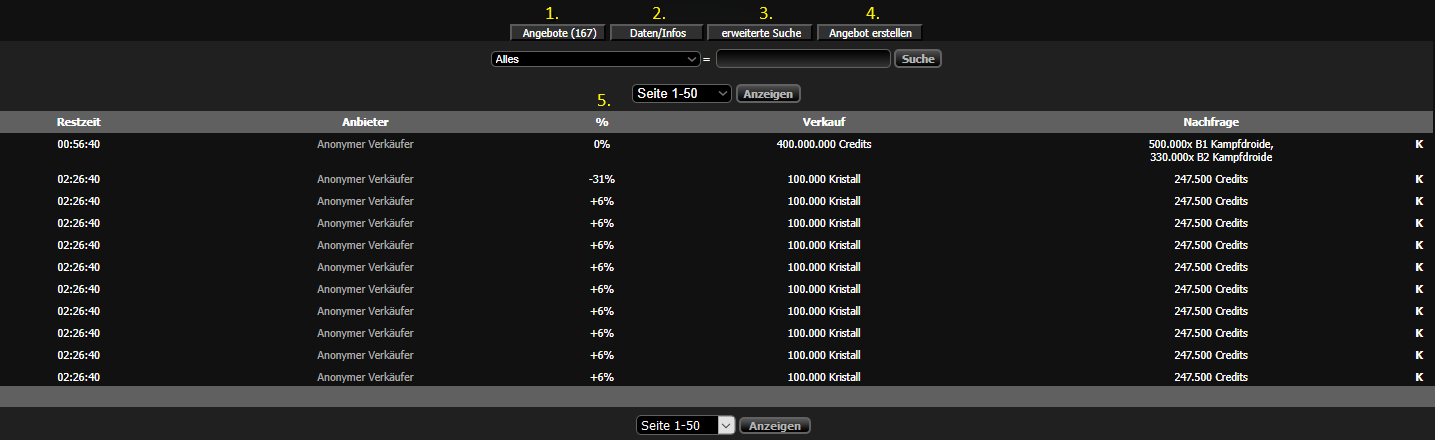
Task: Open the top Seite 1-50 dropdown
Action: (683, 93)
